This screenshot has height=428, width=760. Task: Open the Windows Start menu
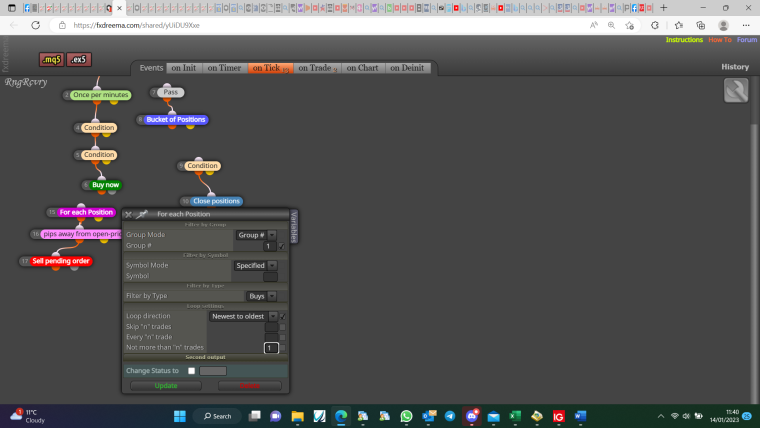pos(180,416)
